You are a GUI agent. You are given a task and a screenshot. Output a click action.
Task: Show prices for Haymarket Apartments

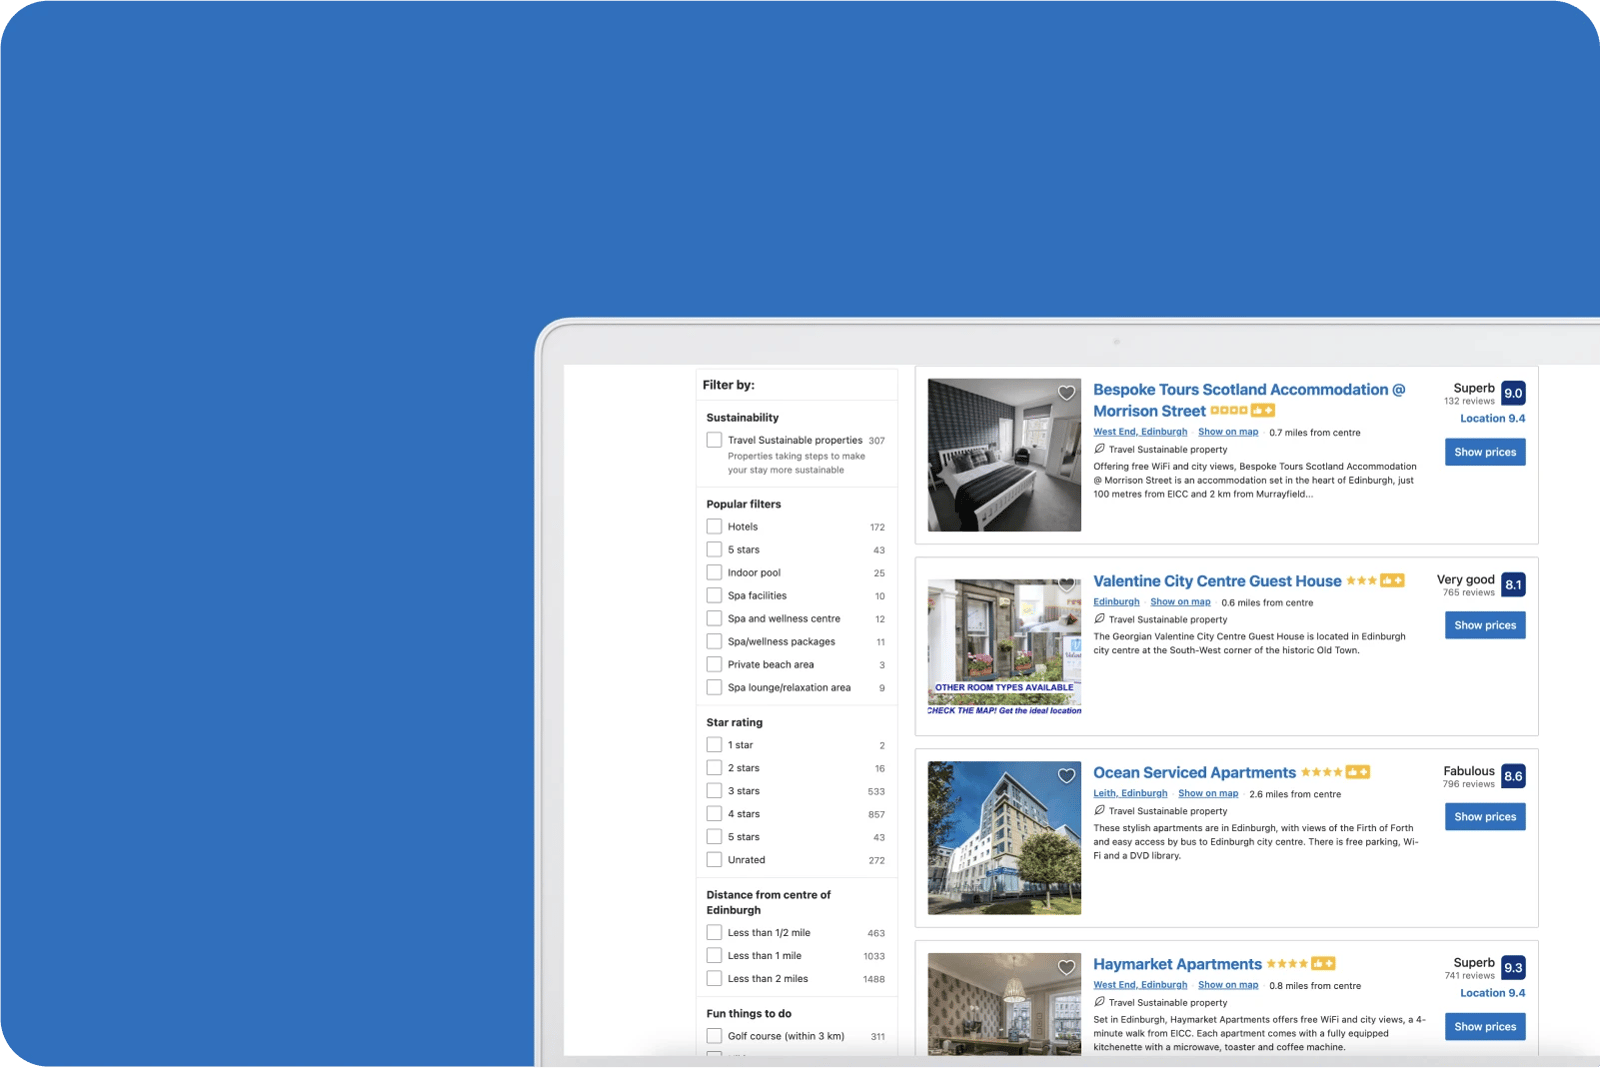click(x=1485, y=1027)
